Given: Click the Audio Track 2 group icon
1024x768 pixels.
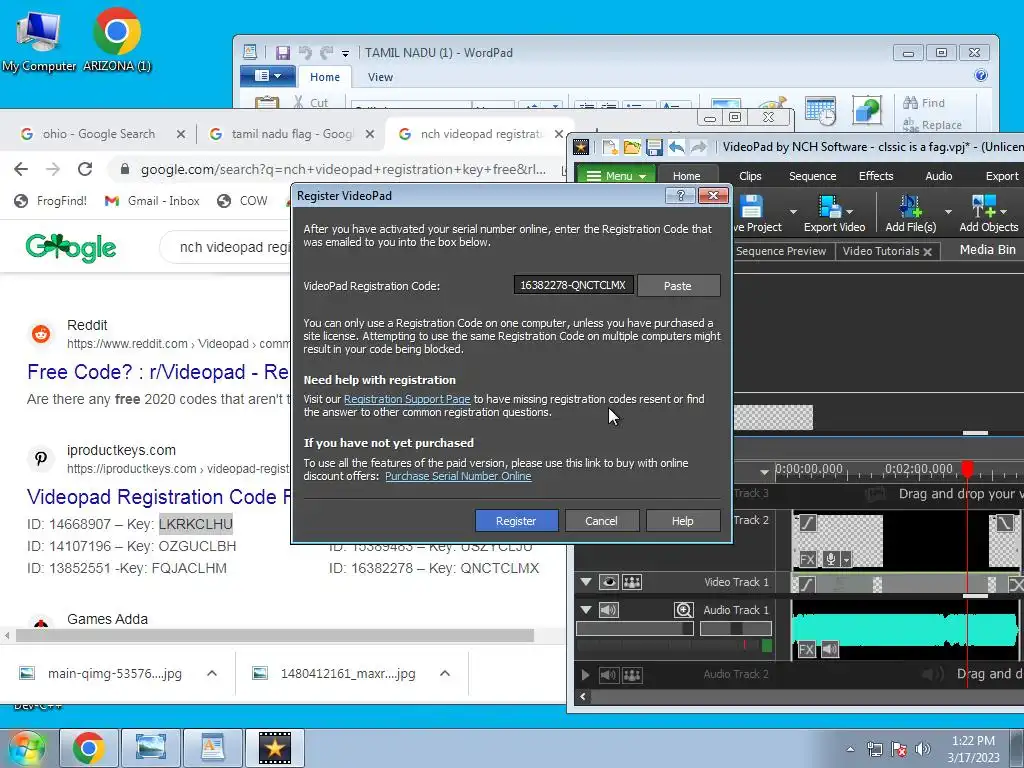Looking at the screenshot, I should point(632,675).
